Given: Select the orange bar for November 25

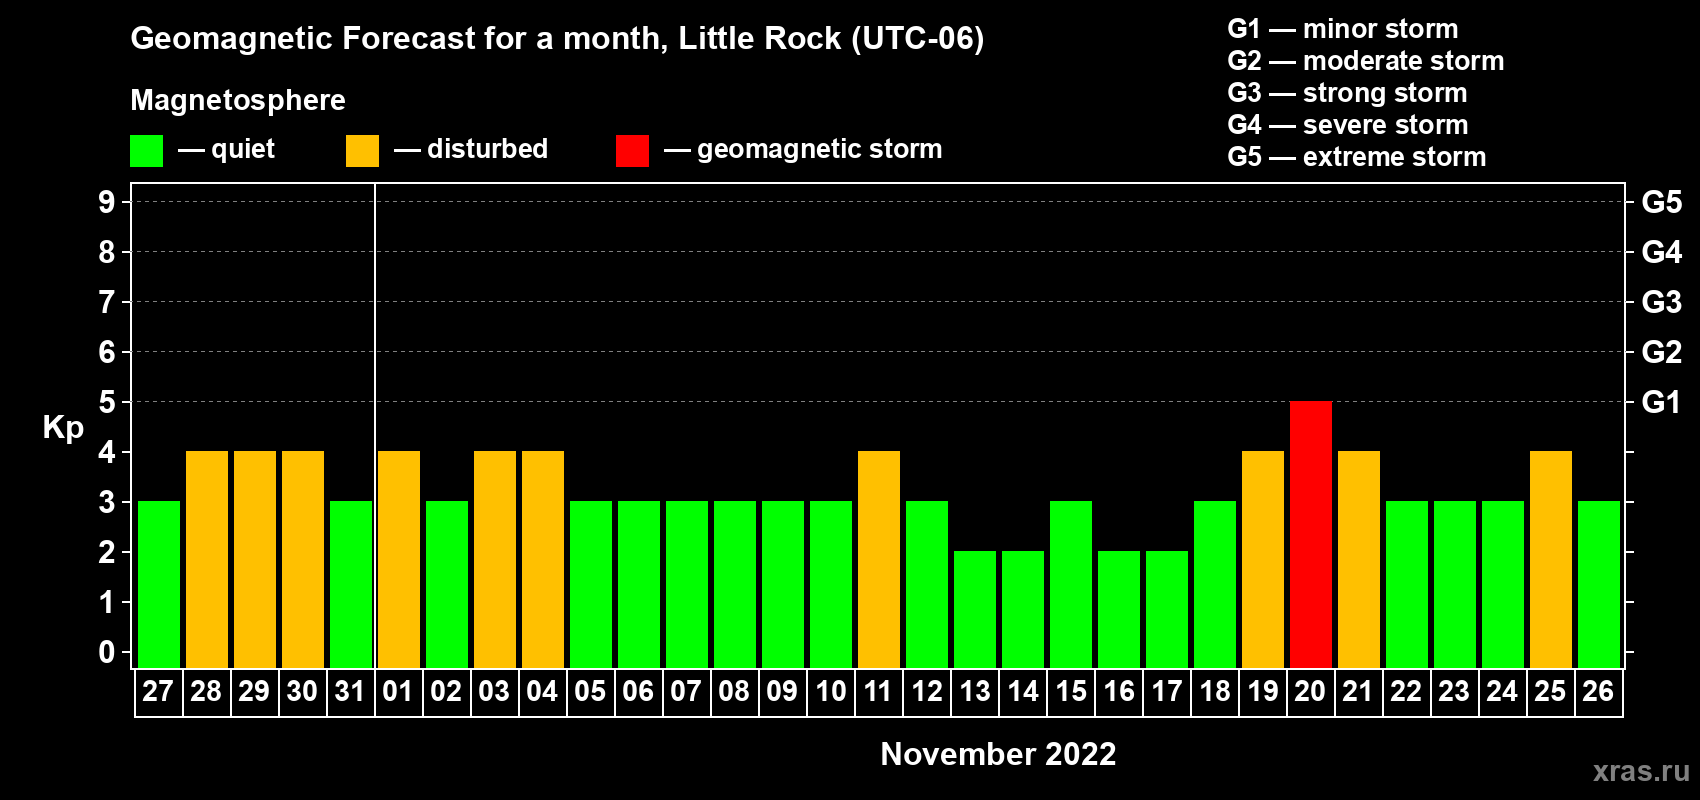Looking at the screenshot, I should pyautogui.click(x=1551, y=559).
